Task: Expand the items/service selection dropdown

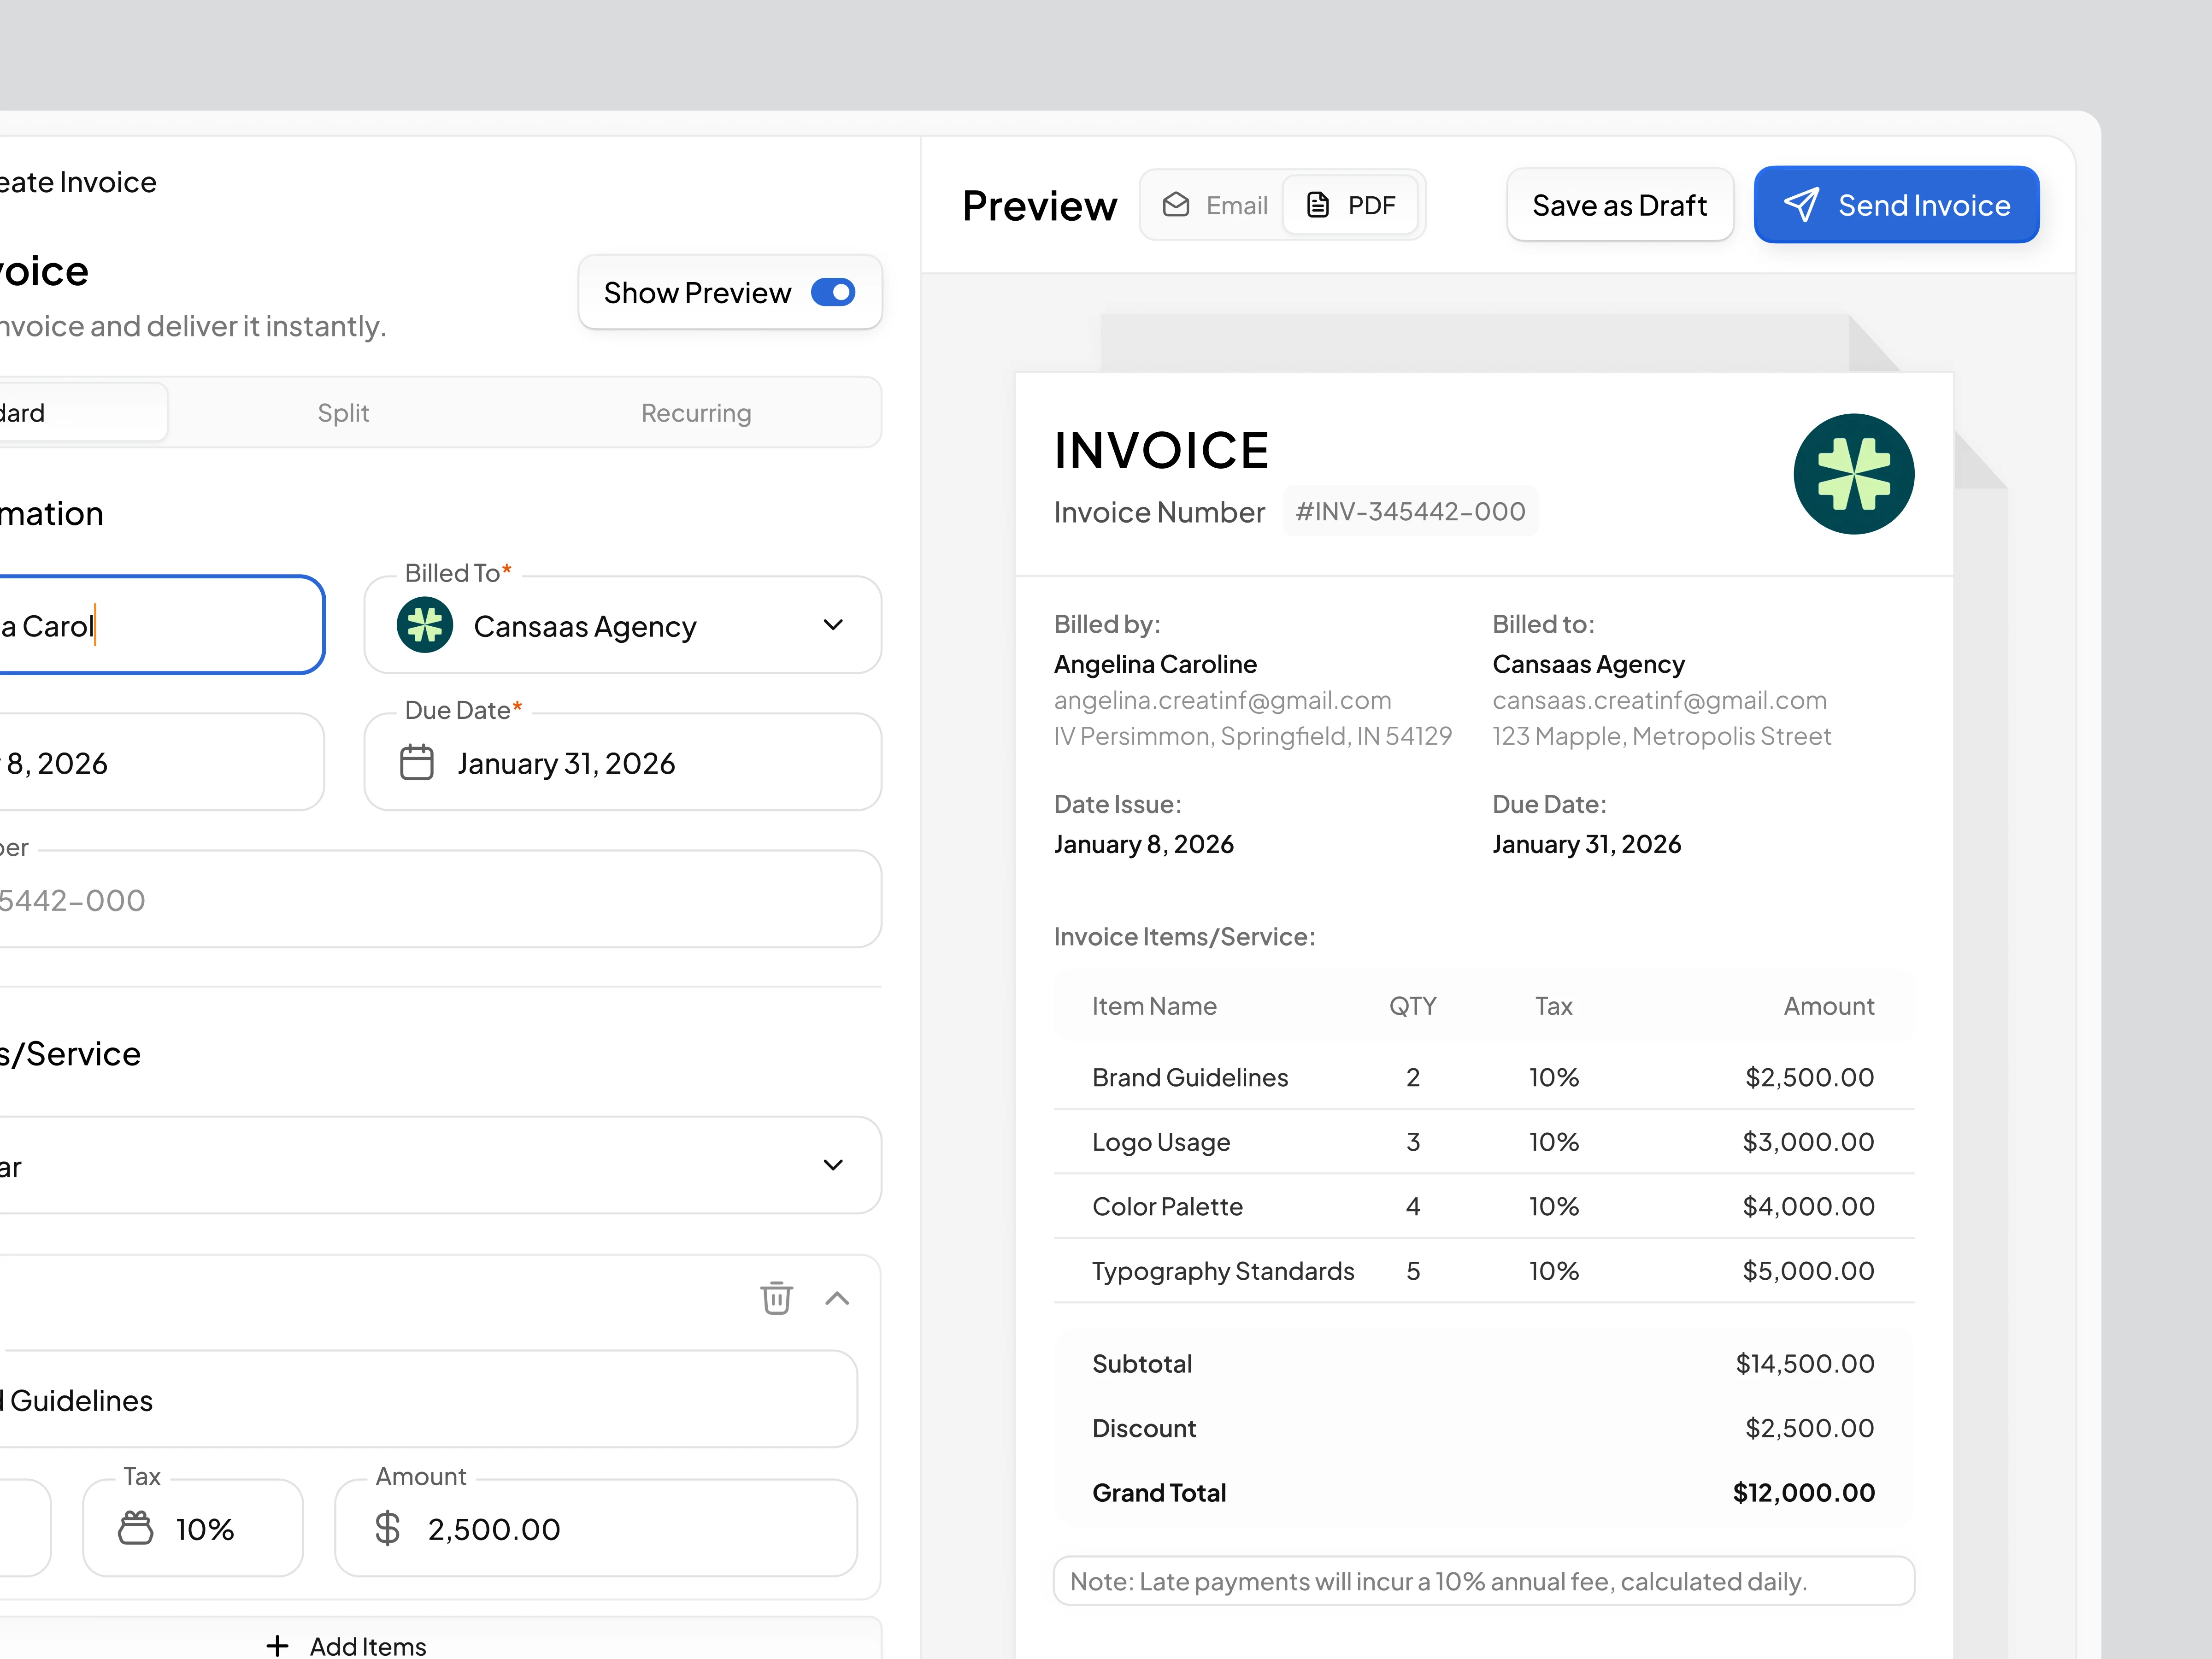Action: click(833, 1165)
